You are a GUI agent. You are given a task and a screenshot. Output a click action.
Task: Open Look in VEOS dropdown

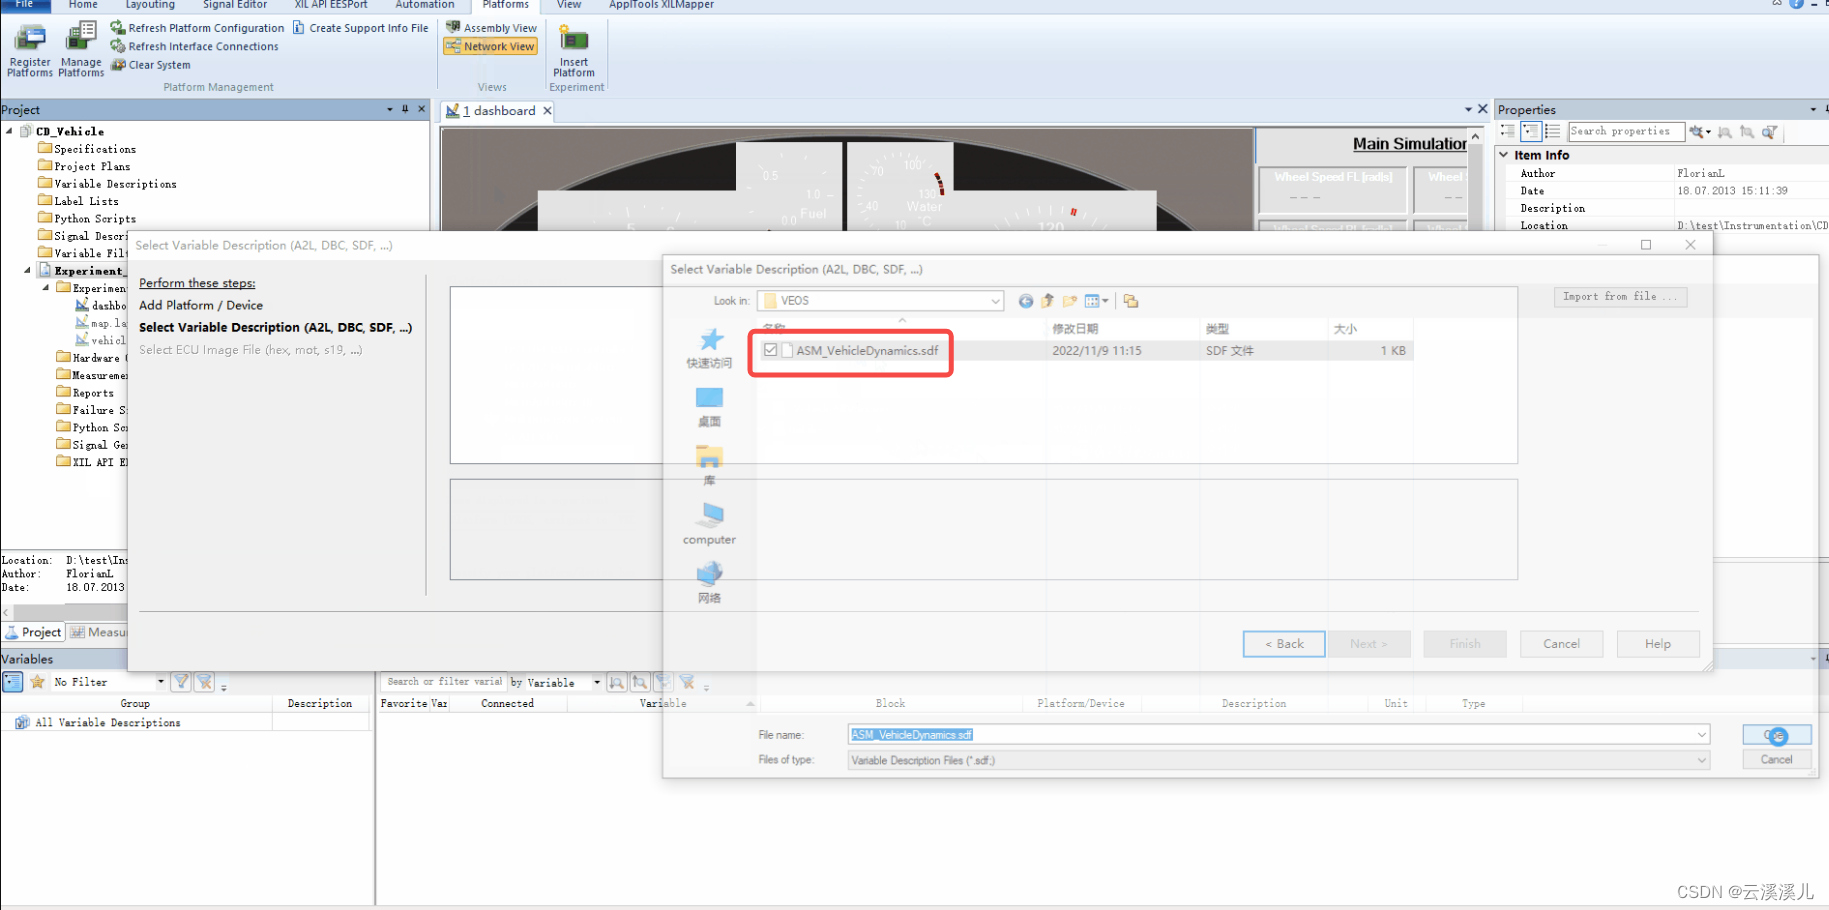pos(995,301)
